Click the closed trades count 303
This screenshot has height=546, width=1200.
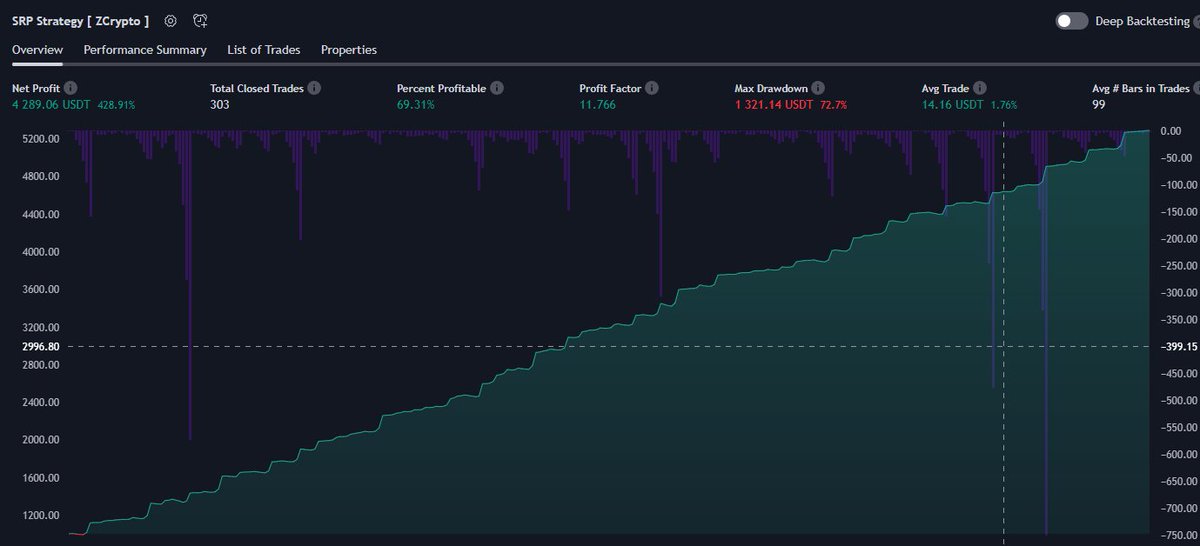pos(220,104)
